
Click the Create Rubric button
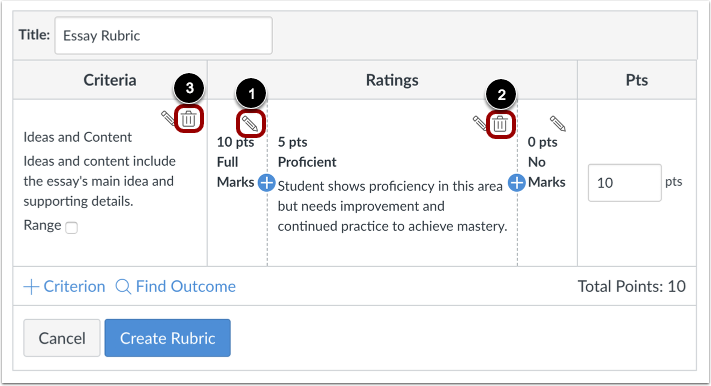[x=167, y=338]
